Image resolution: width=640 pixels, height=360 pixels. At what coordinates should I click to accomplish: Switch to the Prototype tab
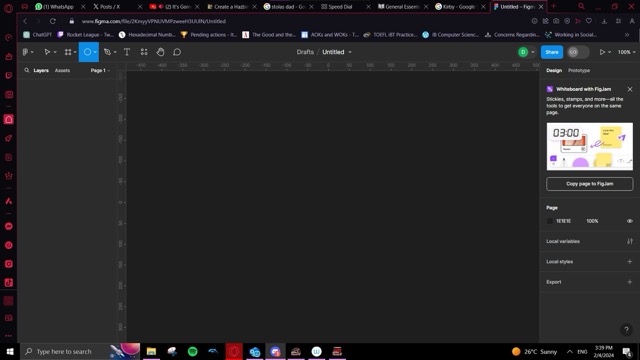tap(579, 70)
